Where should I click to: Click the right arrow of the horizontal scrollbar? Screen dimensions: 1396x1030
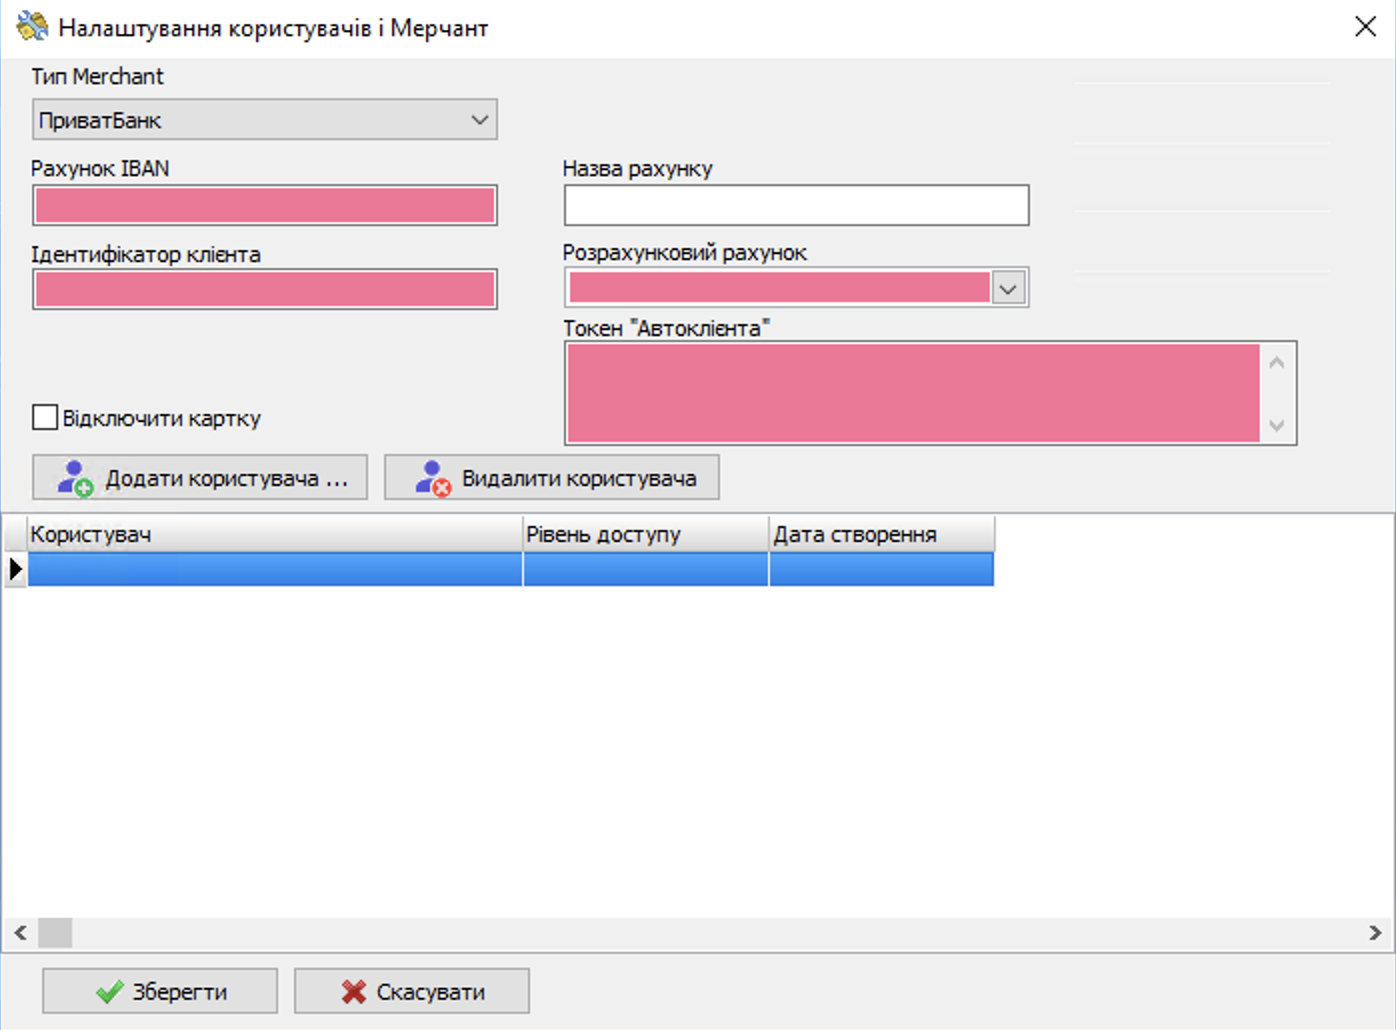[x=1376, y=933]
